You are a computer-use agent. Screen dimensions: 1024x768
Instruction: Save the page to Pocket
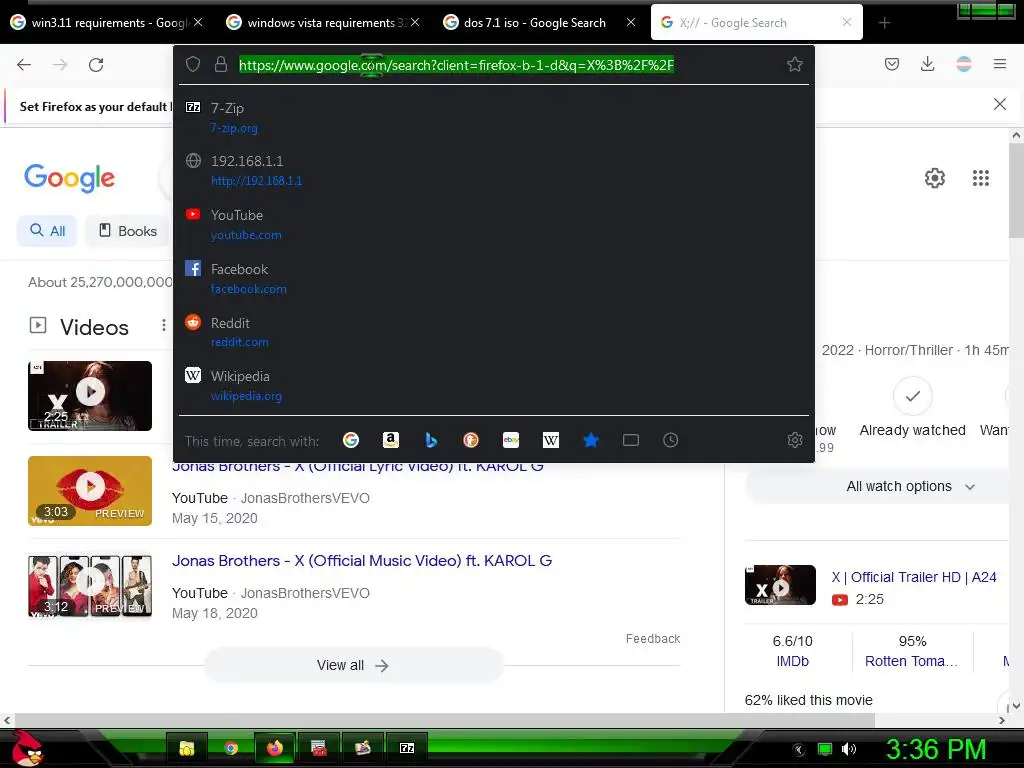(891, 64)
